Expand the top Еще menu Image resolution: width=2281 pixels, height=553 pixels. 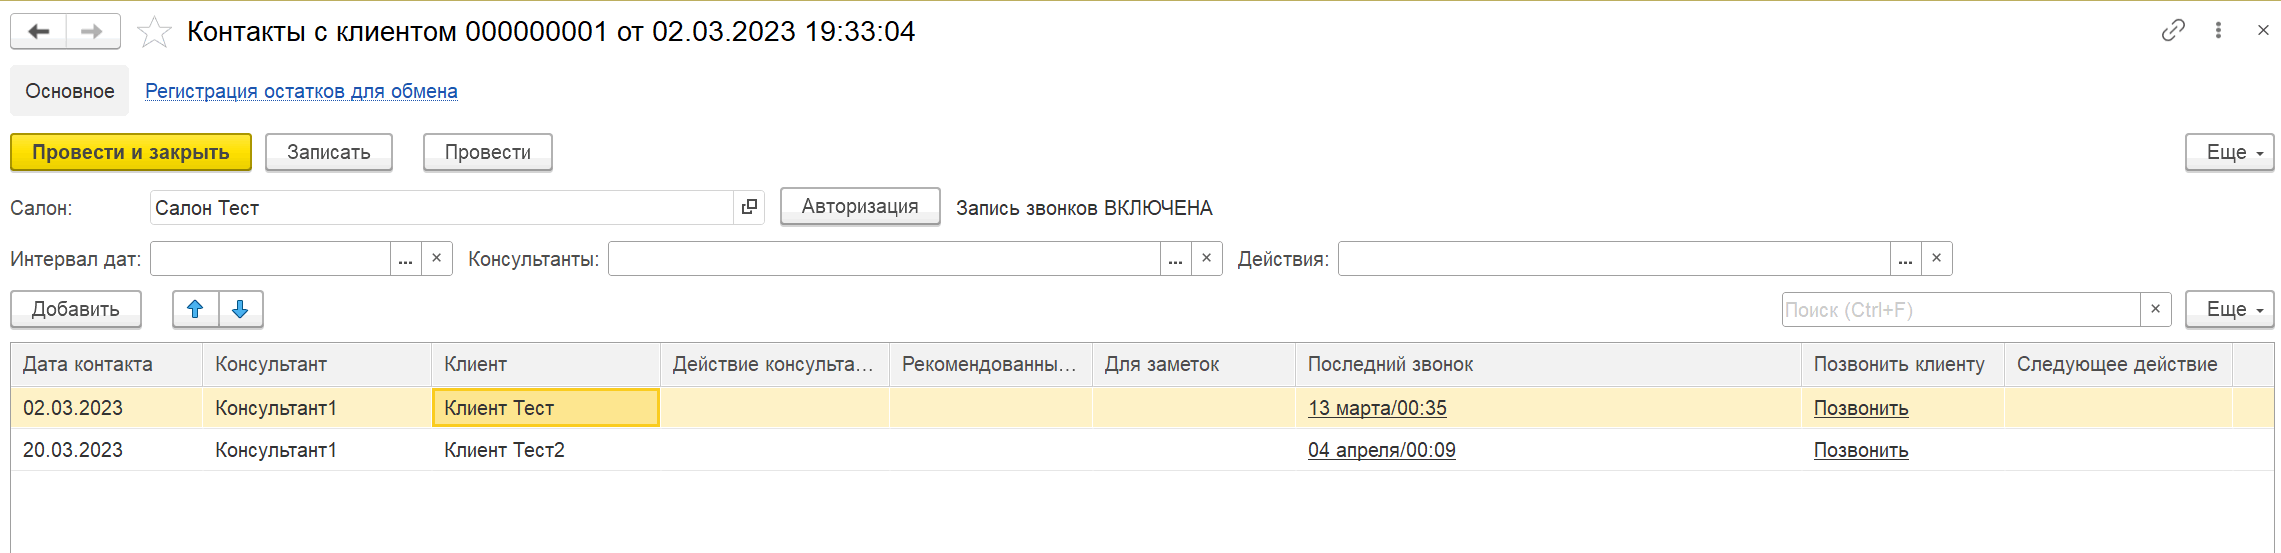2229,152
